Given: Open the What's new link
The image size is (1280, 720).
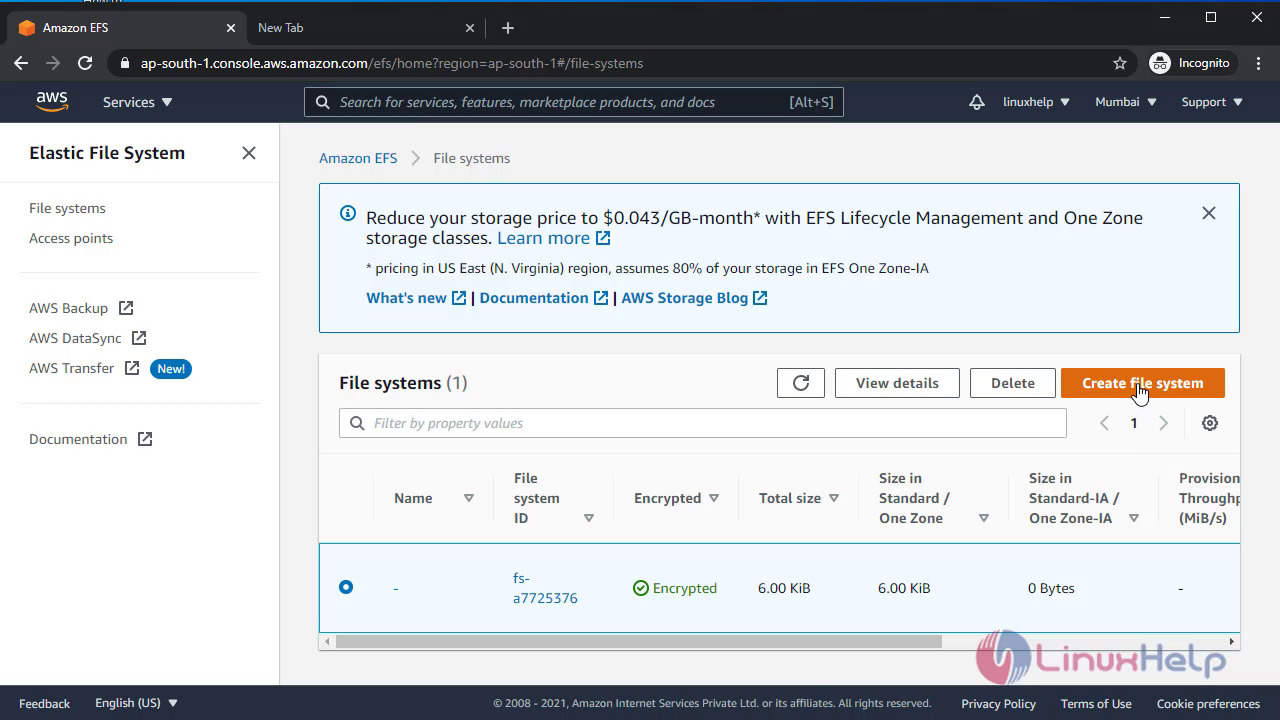Looking at the screenshot, I should click(x=416, y=298).
